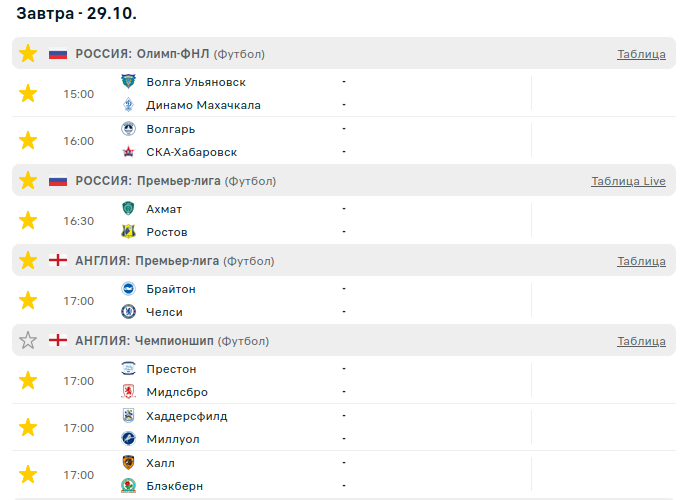
Task: Click the Халл club logo
Action: pyautogui.click(x=128, y=463)
